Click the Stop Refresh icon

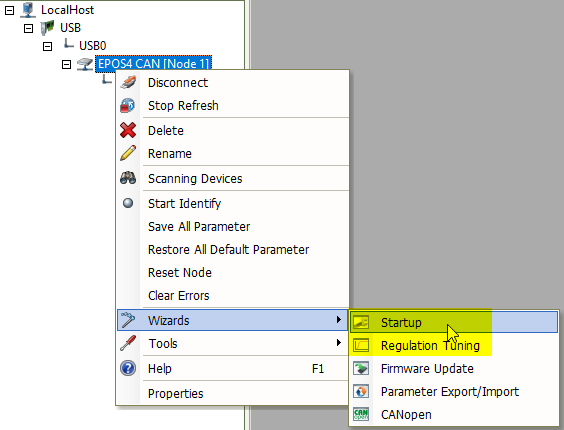point(128,106)
